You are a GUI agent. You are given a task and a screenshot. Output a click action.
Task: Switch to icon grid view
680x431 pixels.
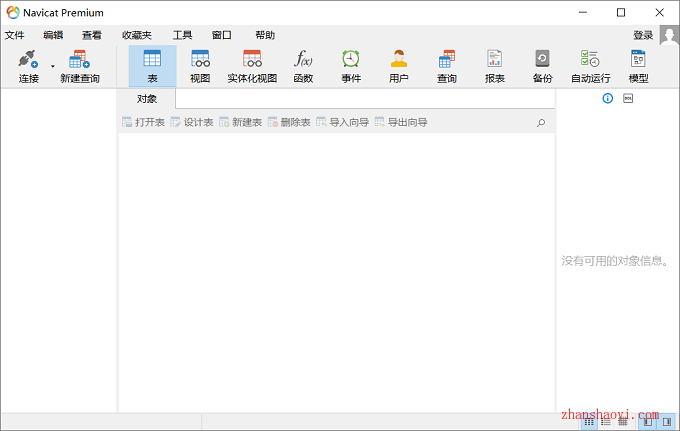pos(589,422)
